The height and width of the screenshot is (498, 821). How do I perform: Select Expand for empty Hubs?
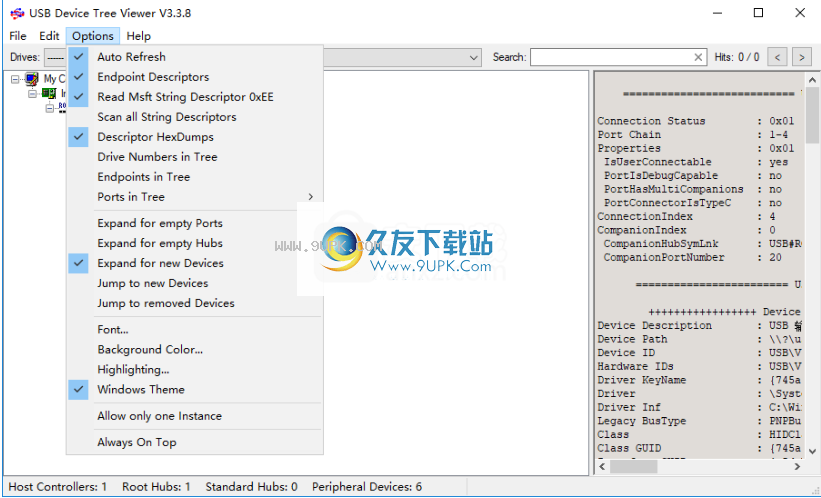(195, 243)
